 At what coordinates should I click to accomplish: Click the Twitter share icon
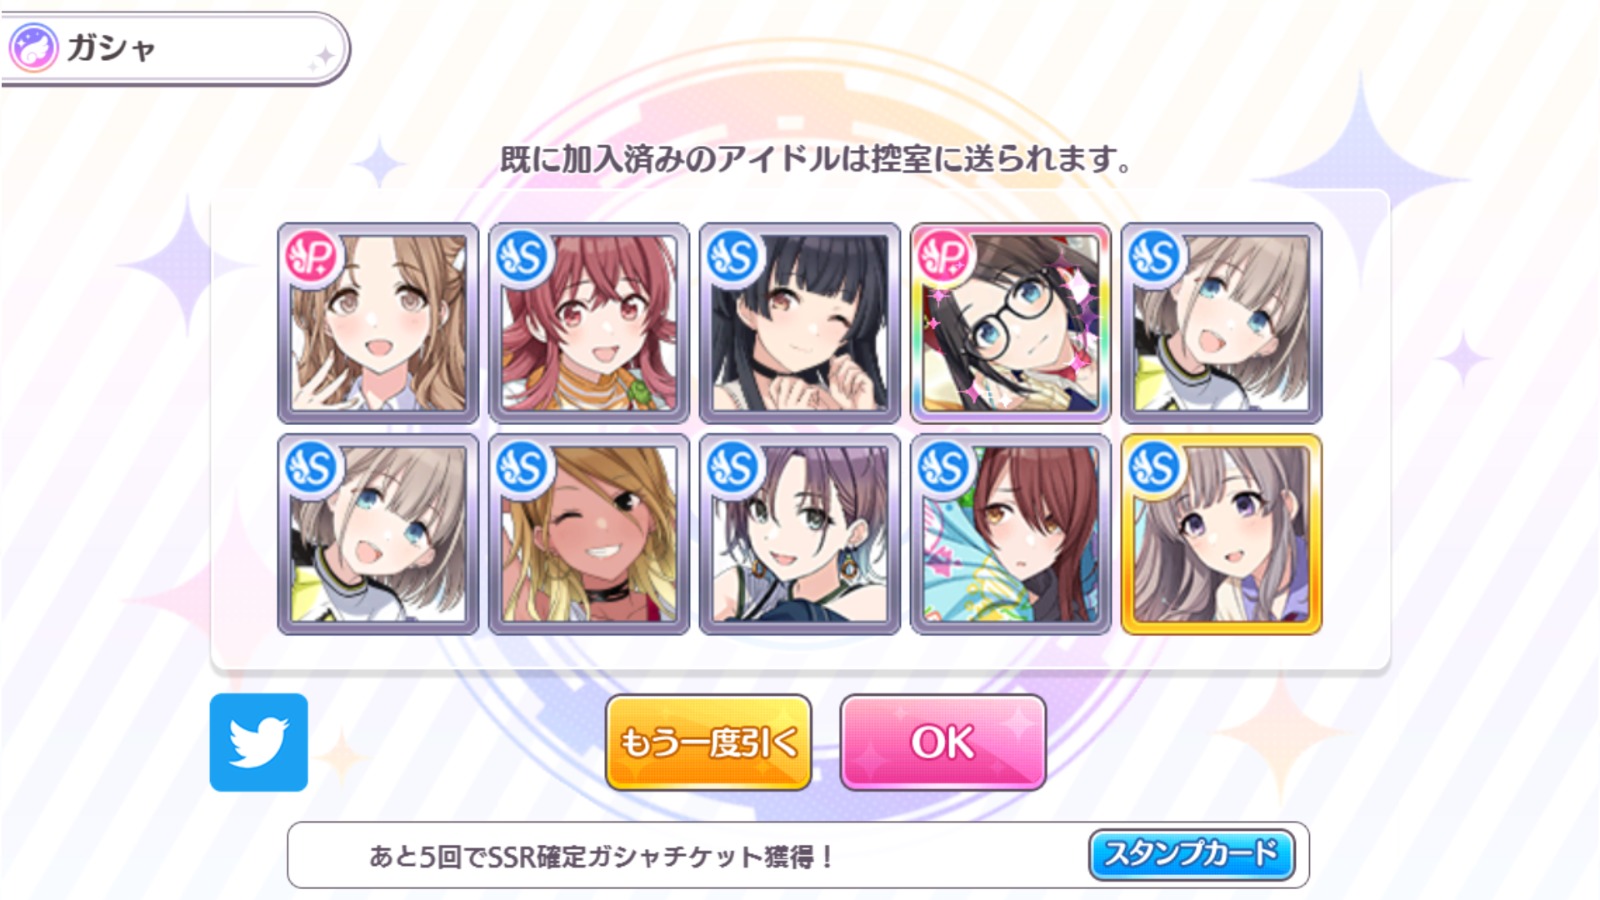pyautogui.click(x=259, y=742)
